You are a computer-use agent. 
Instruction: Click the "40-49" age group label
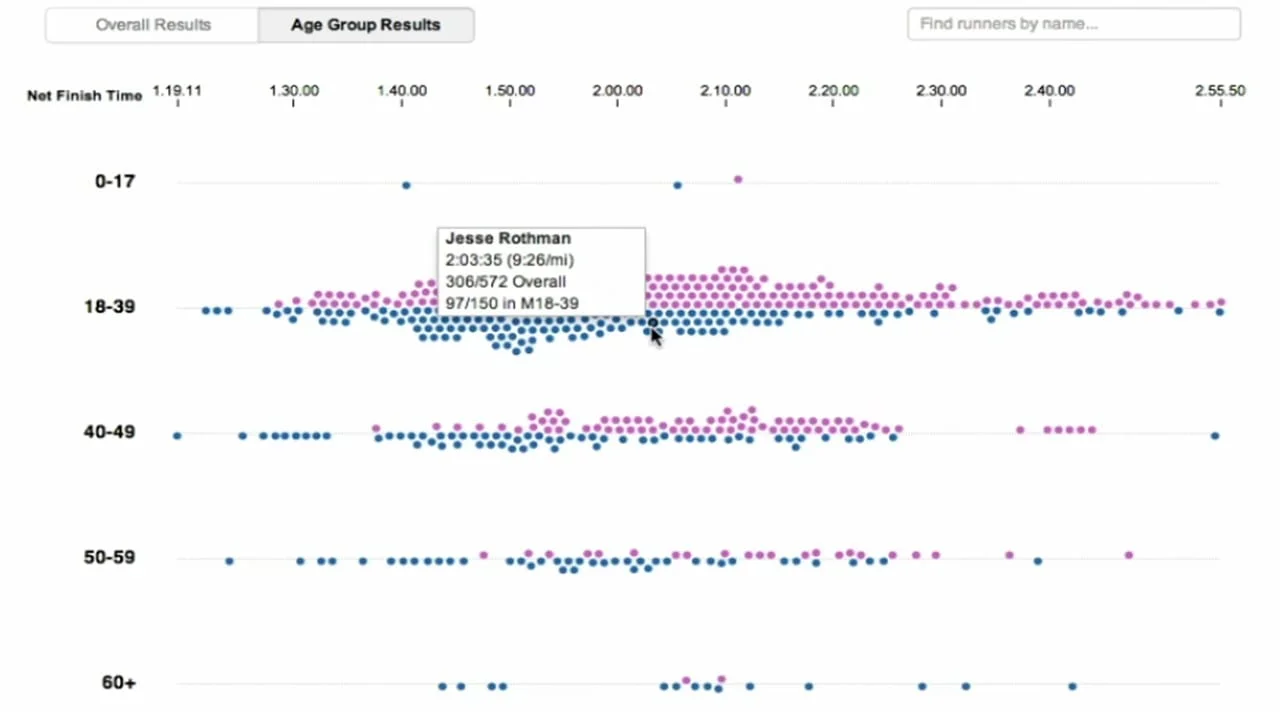[110, 433]
